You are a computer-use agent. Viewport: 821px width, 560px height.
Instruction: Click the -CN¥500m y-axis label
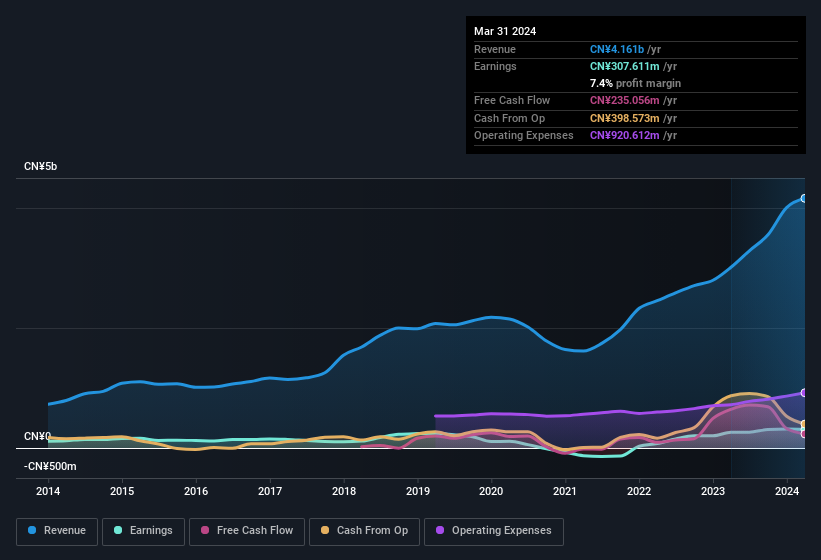50,466
